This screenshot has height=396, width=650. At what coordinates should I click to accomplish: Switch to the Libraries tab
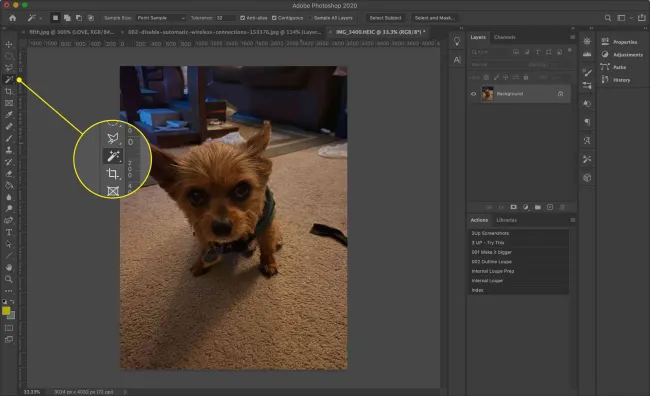click(507, 220)
